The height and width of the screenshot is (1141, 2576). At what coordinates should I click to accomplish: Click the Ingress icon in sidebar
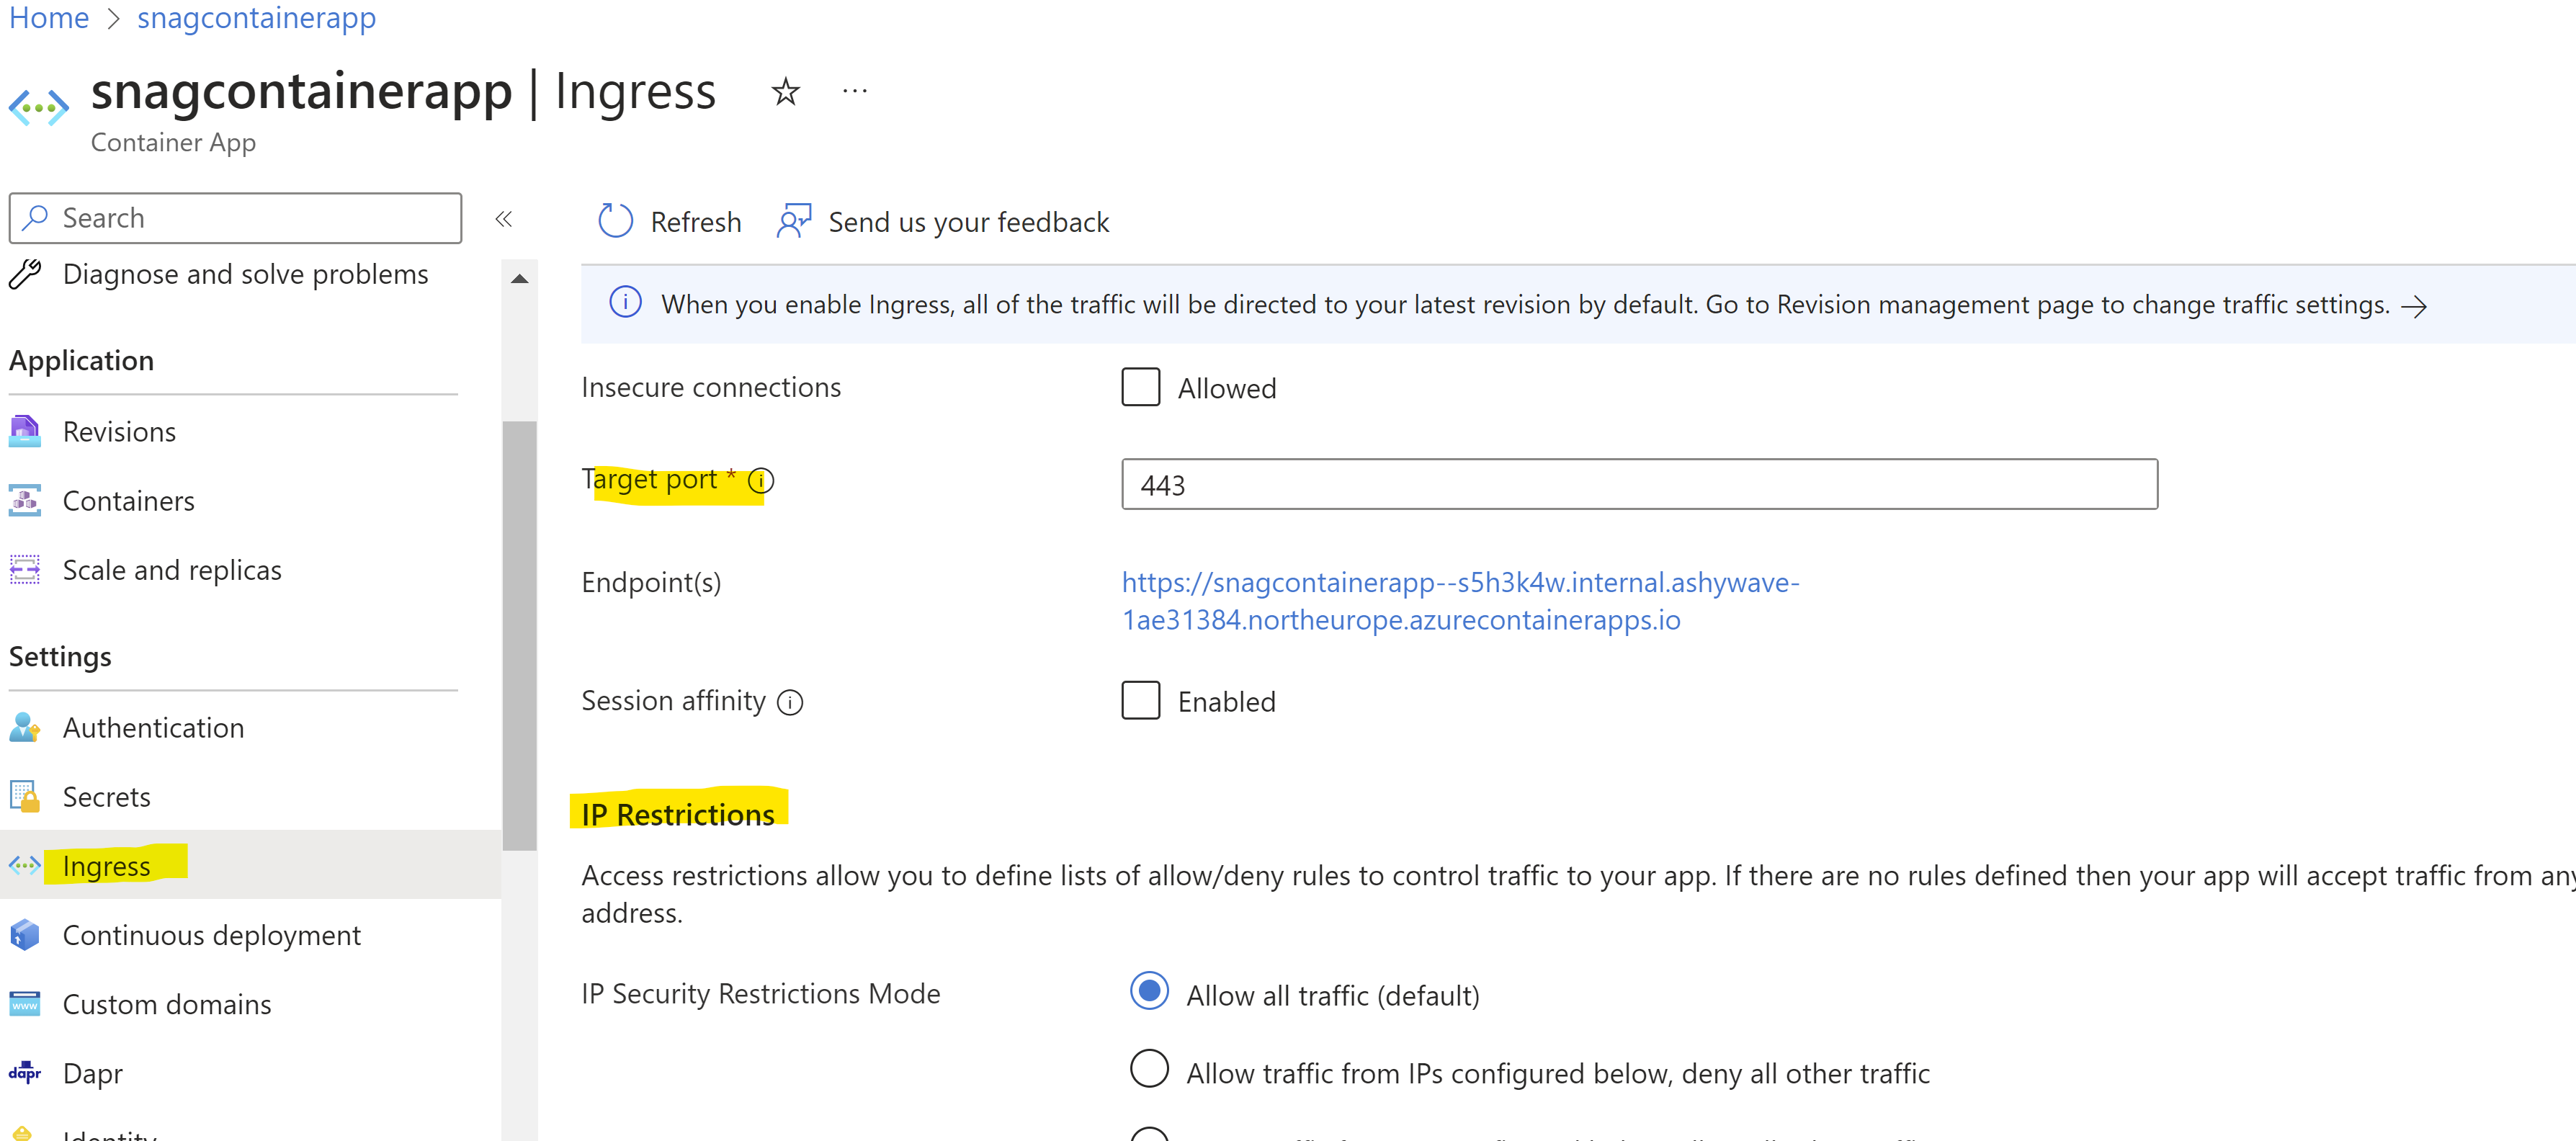tap(25, 865)
